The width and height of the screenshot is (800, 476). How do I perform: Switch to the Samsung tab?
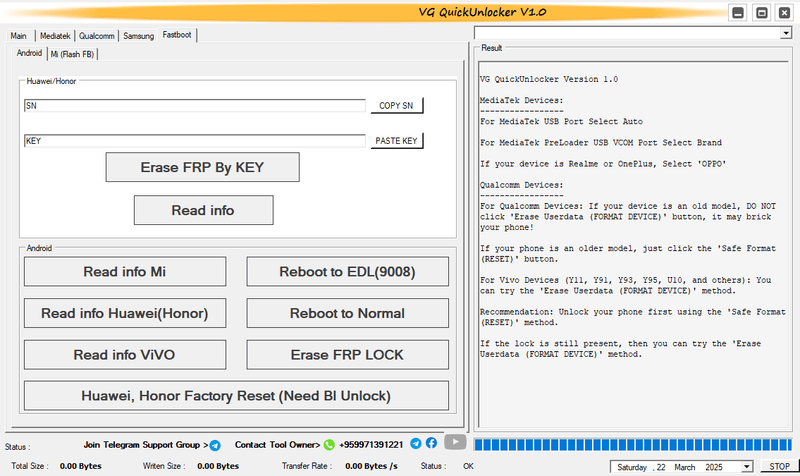[138, 36]
